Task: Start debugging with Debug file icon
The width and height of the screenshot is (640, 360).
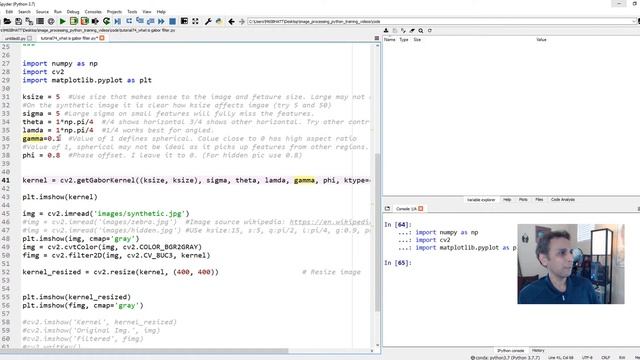Action: coord(118,21)
